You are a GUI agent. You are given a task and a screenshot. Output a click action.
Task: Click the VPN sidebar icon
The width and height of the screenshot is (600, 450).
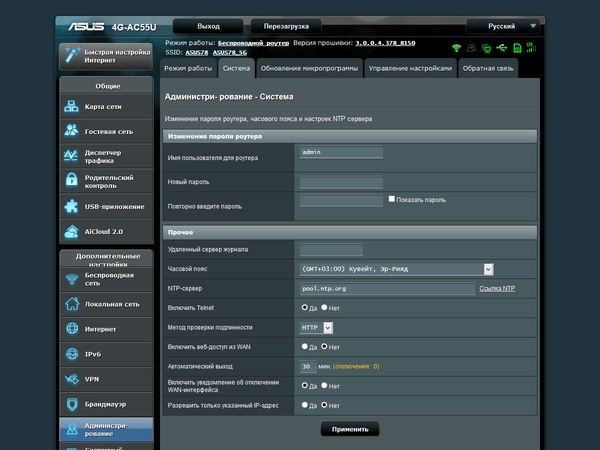click(x=72, y=379)
